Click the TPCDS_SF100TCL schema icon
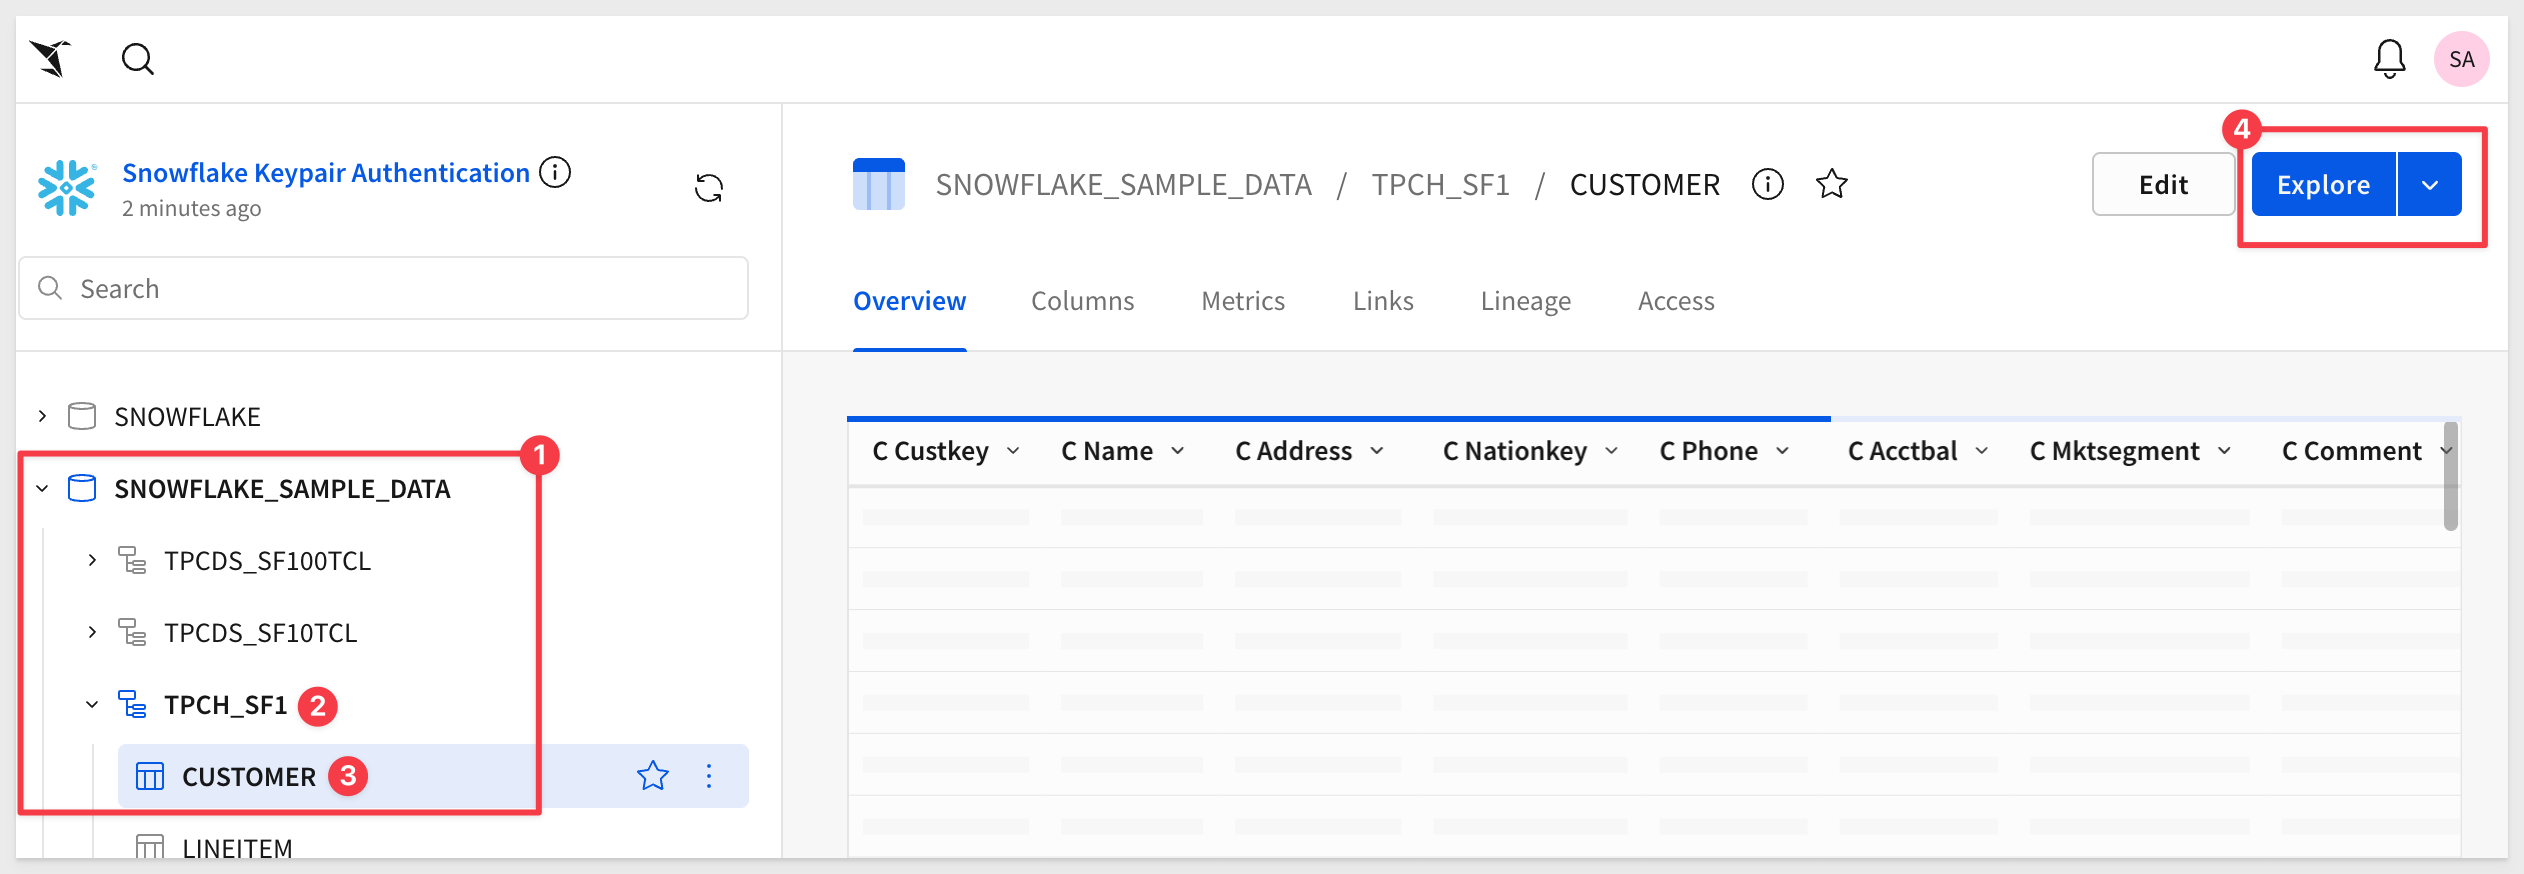The height and width of the screenshot is (874, 2524). click(x=132, y=560)
